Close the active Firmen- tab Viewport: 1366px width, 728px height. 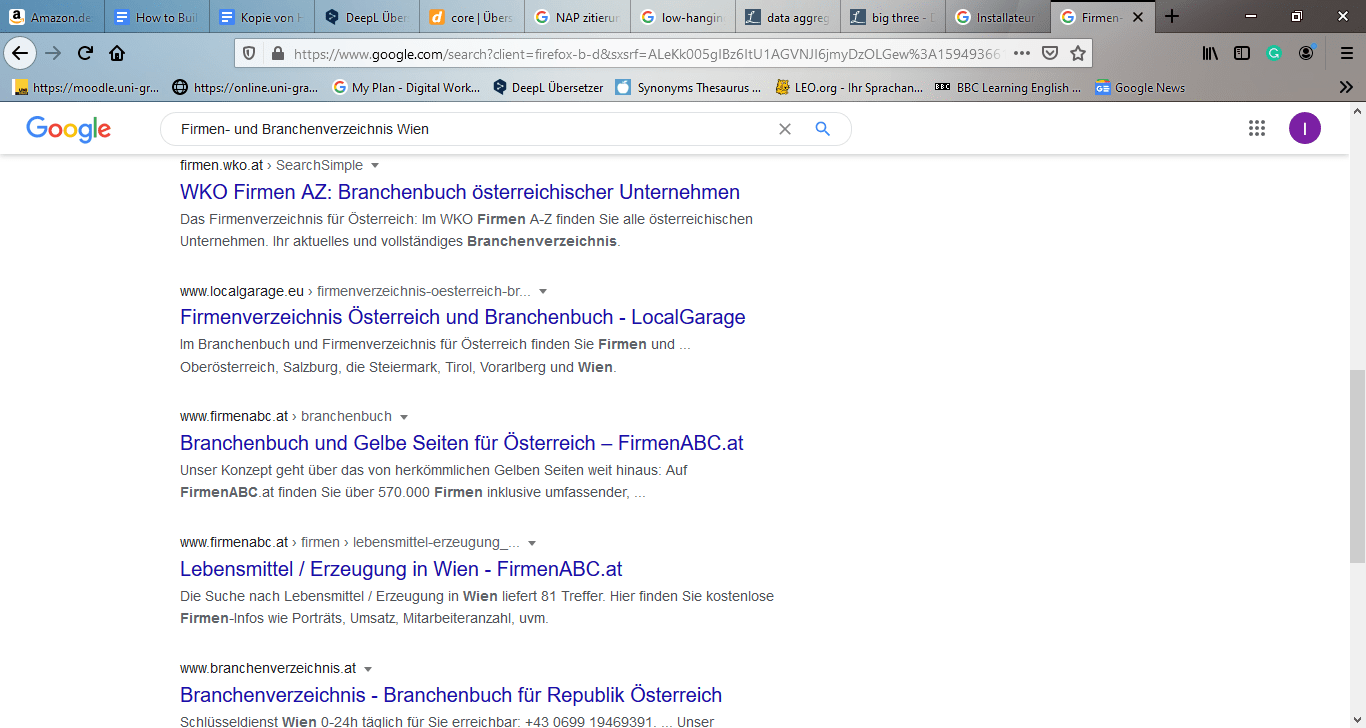click(1137, 17)
